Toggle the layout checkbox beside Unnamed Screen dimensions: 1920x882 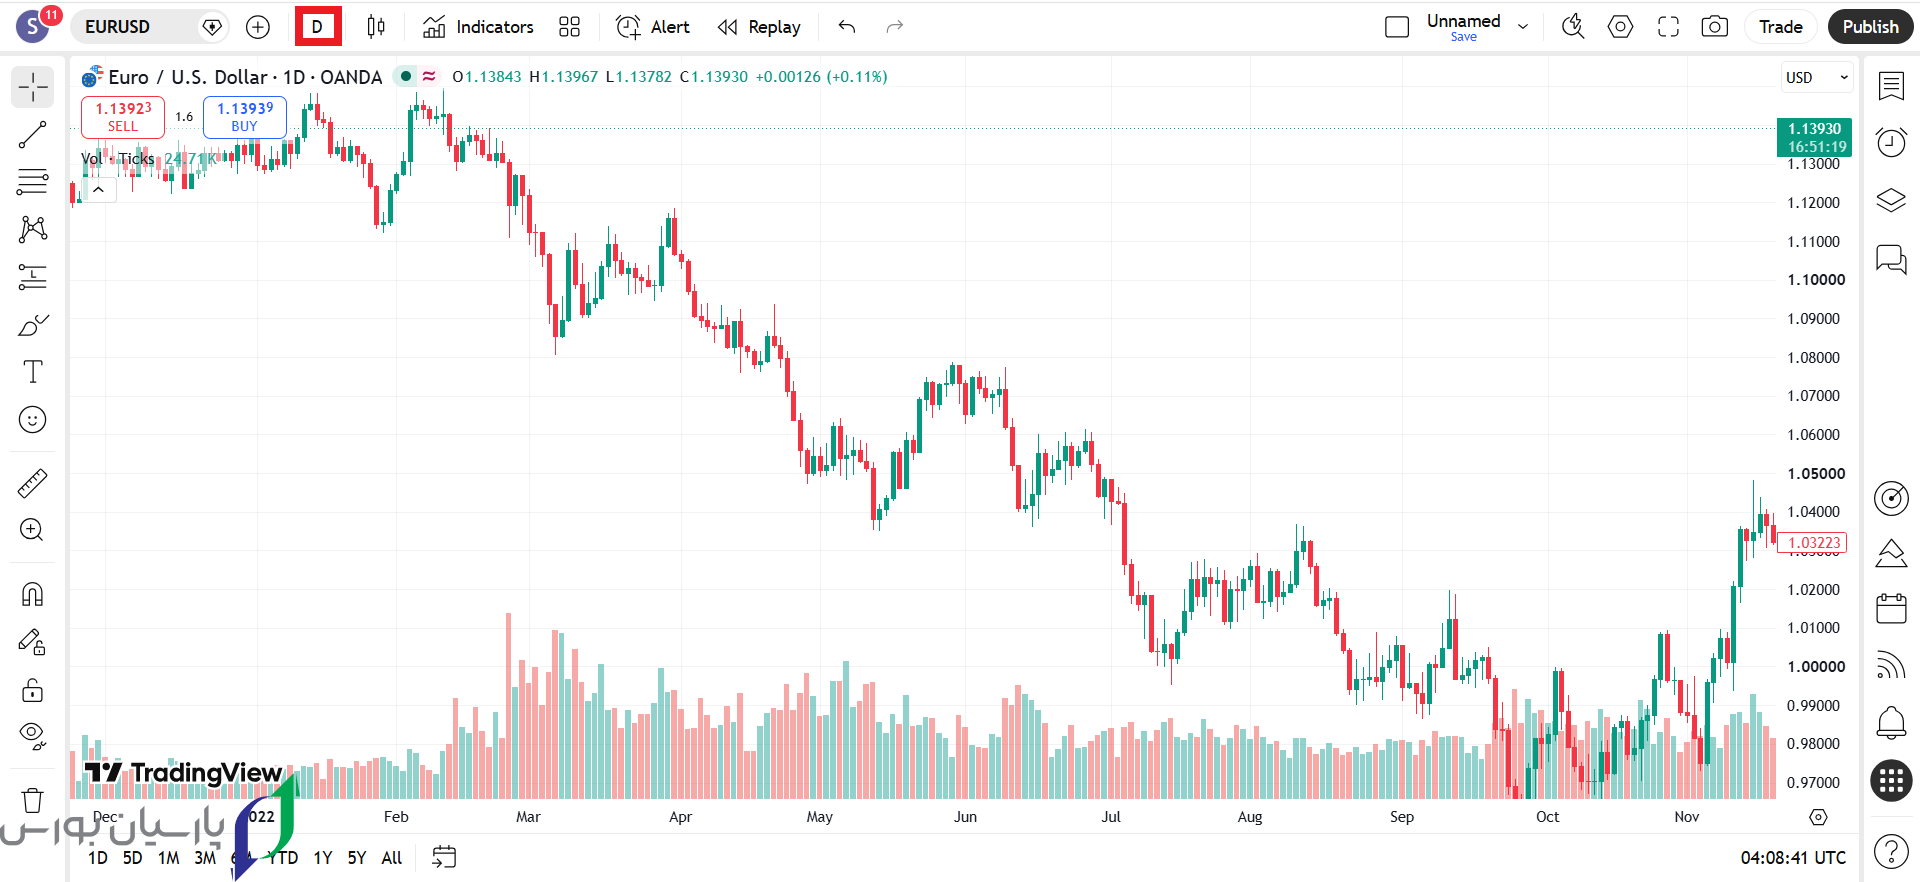tap(1397, 27)
